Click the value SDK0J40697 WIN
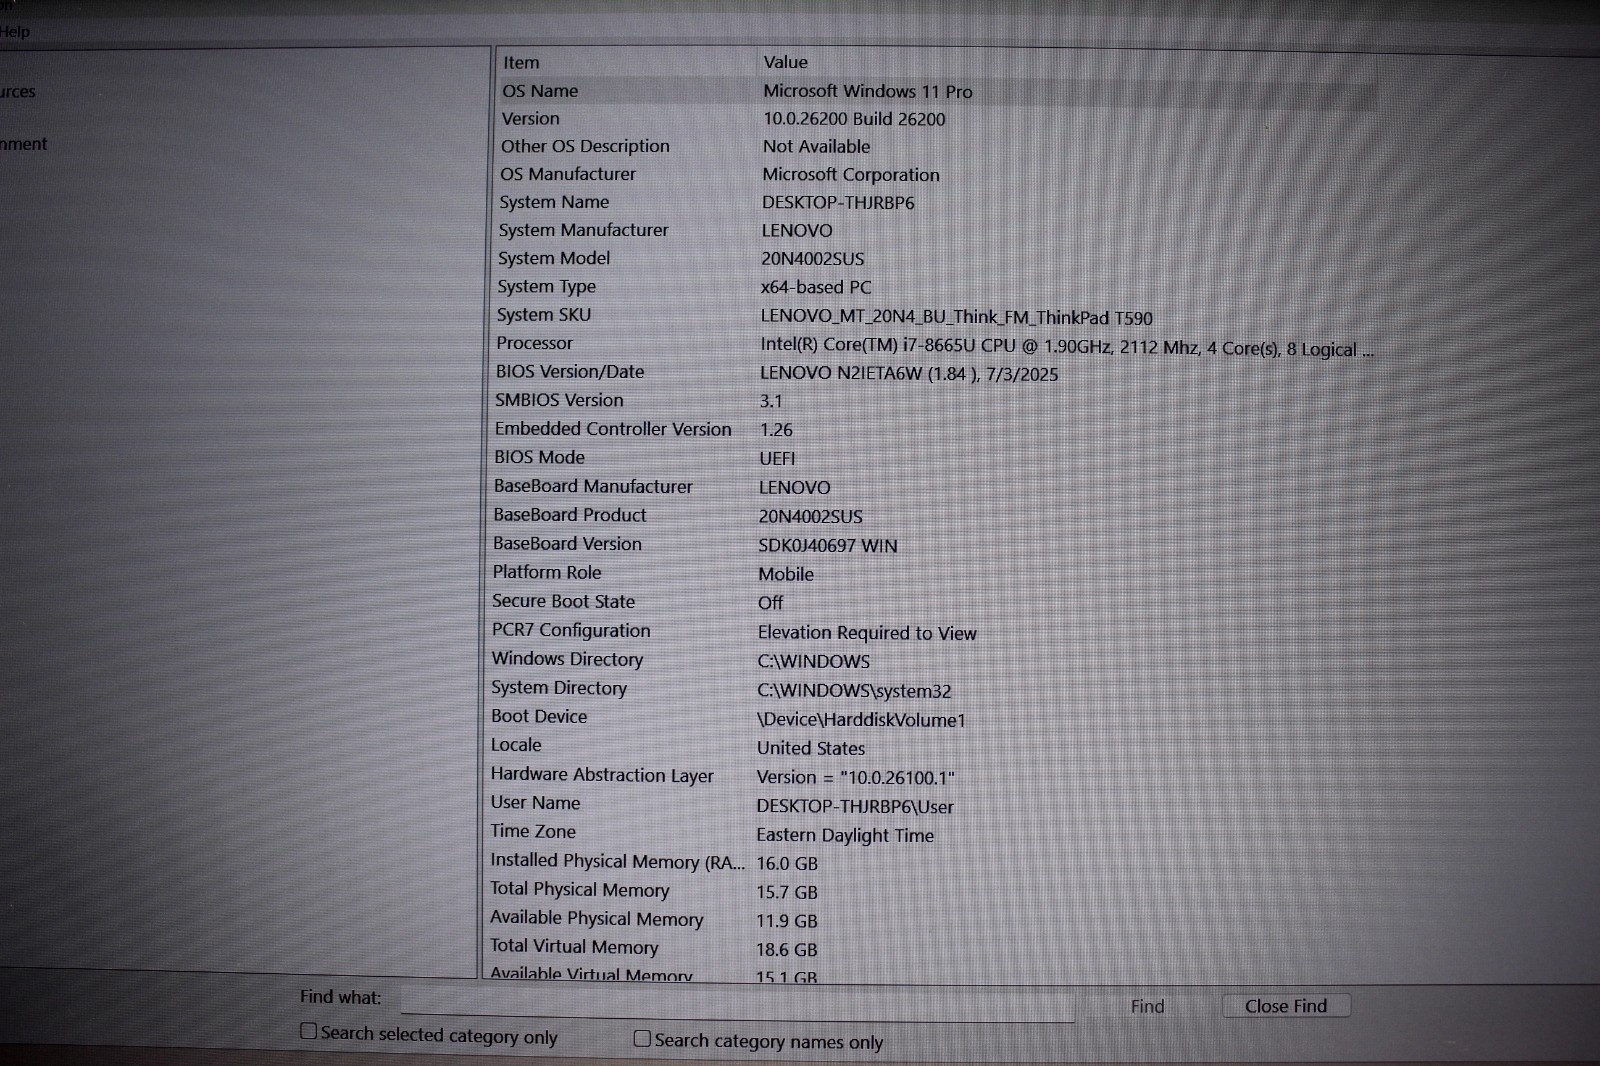 click(828, 546)
